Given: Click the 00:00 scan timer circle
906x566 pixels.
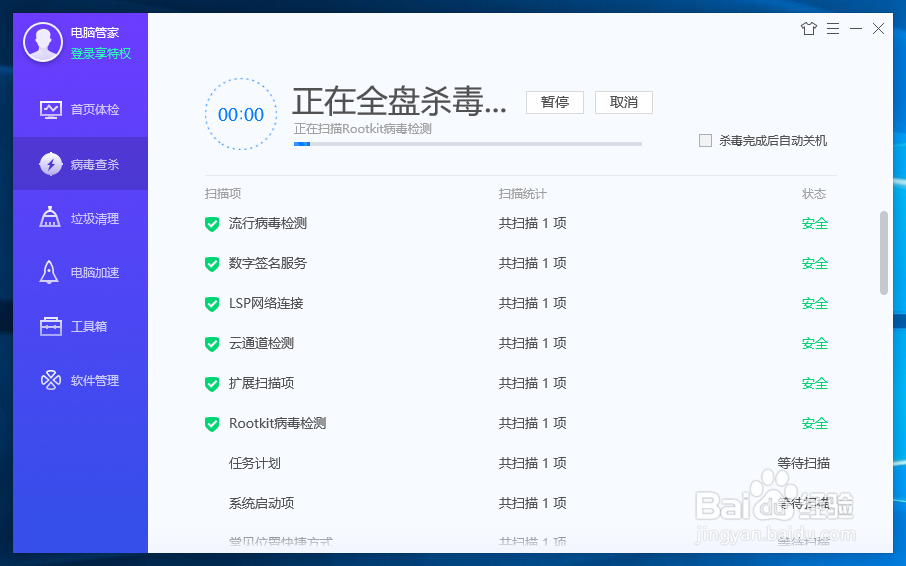Looking at the screenshot, I should 241,114.
